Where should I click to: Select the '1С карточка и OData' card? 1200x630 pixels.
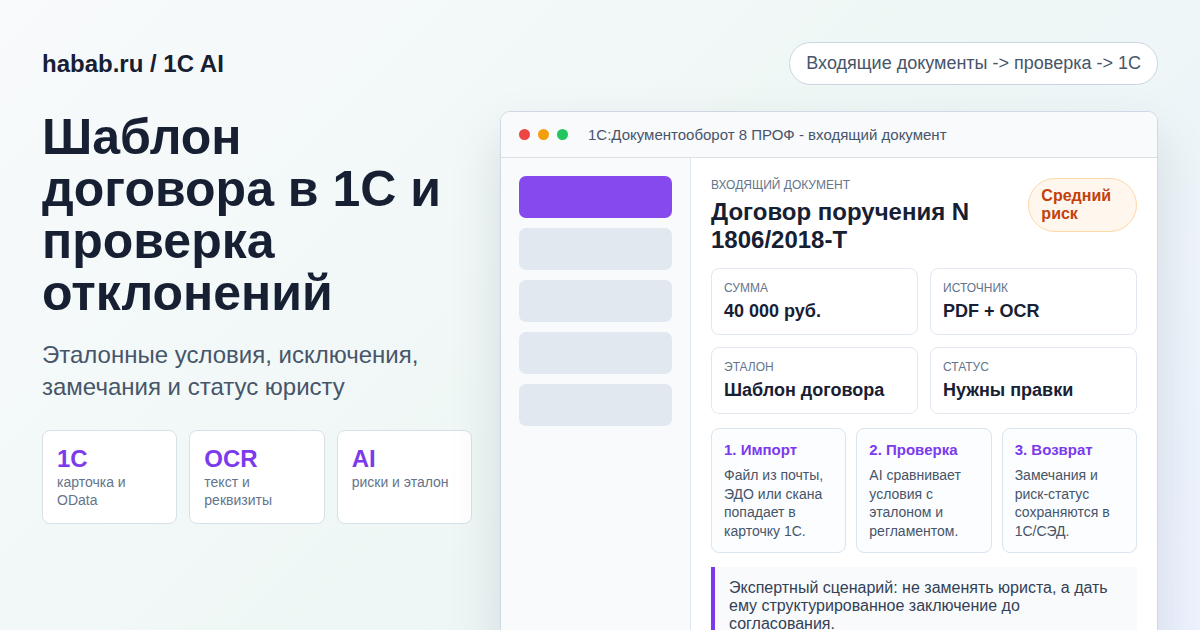(x=109, y=477)
